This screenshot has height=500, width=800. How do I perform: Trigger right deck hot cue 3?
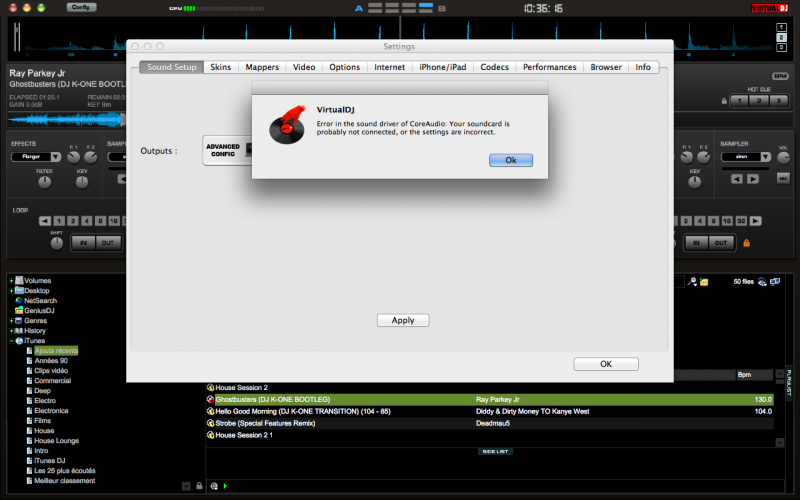coord(778,101)
